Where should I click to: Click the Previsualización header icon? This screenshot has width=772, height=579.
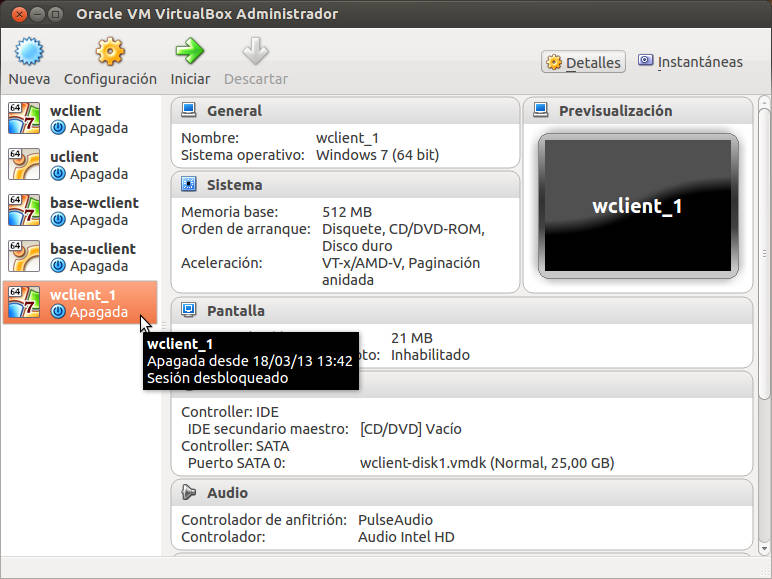point(541,110)
